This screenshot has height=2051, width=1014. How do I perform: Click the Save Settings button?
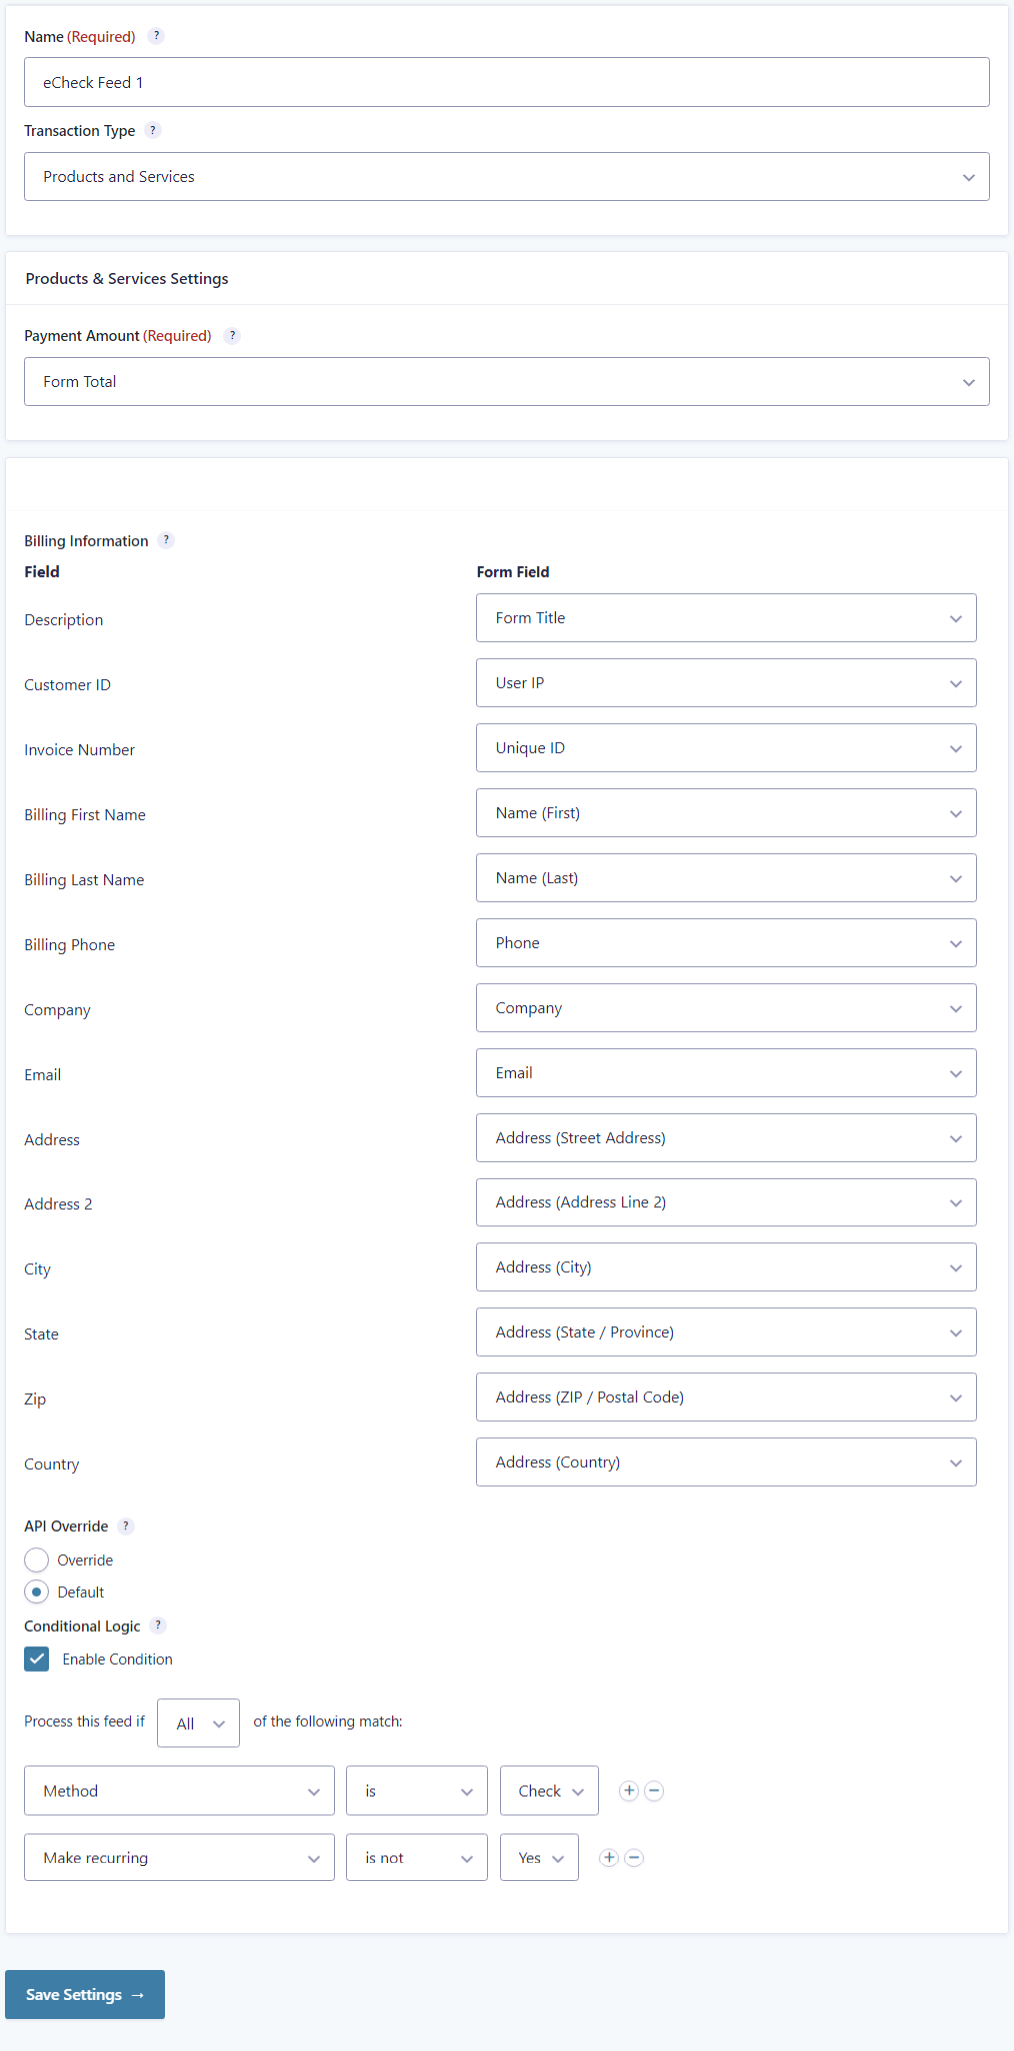click(x=85, y=1995)
